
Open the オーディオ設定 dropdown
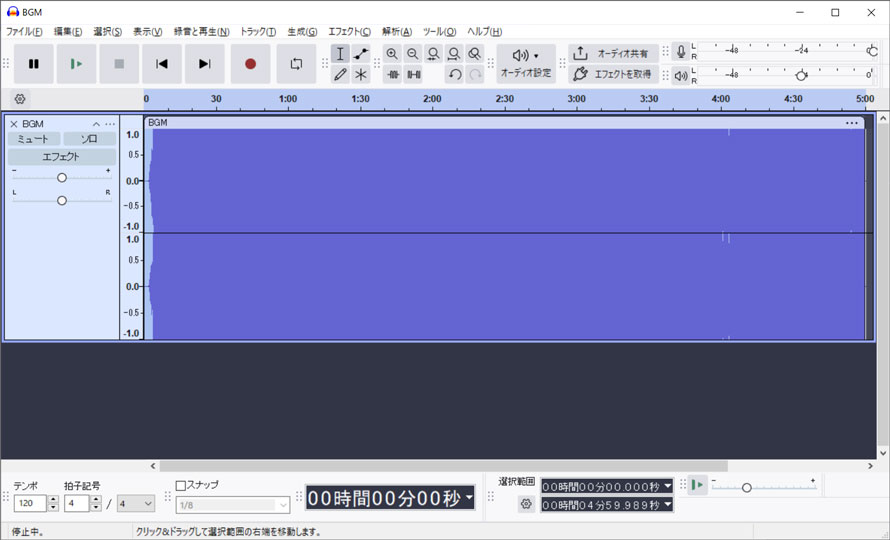pyautogui.click(x=526, y=64)
